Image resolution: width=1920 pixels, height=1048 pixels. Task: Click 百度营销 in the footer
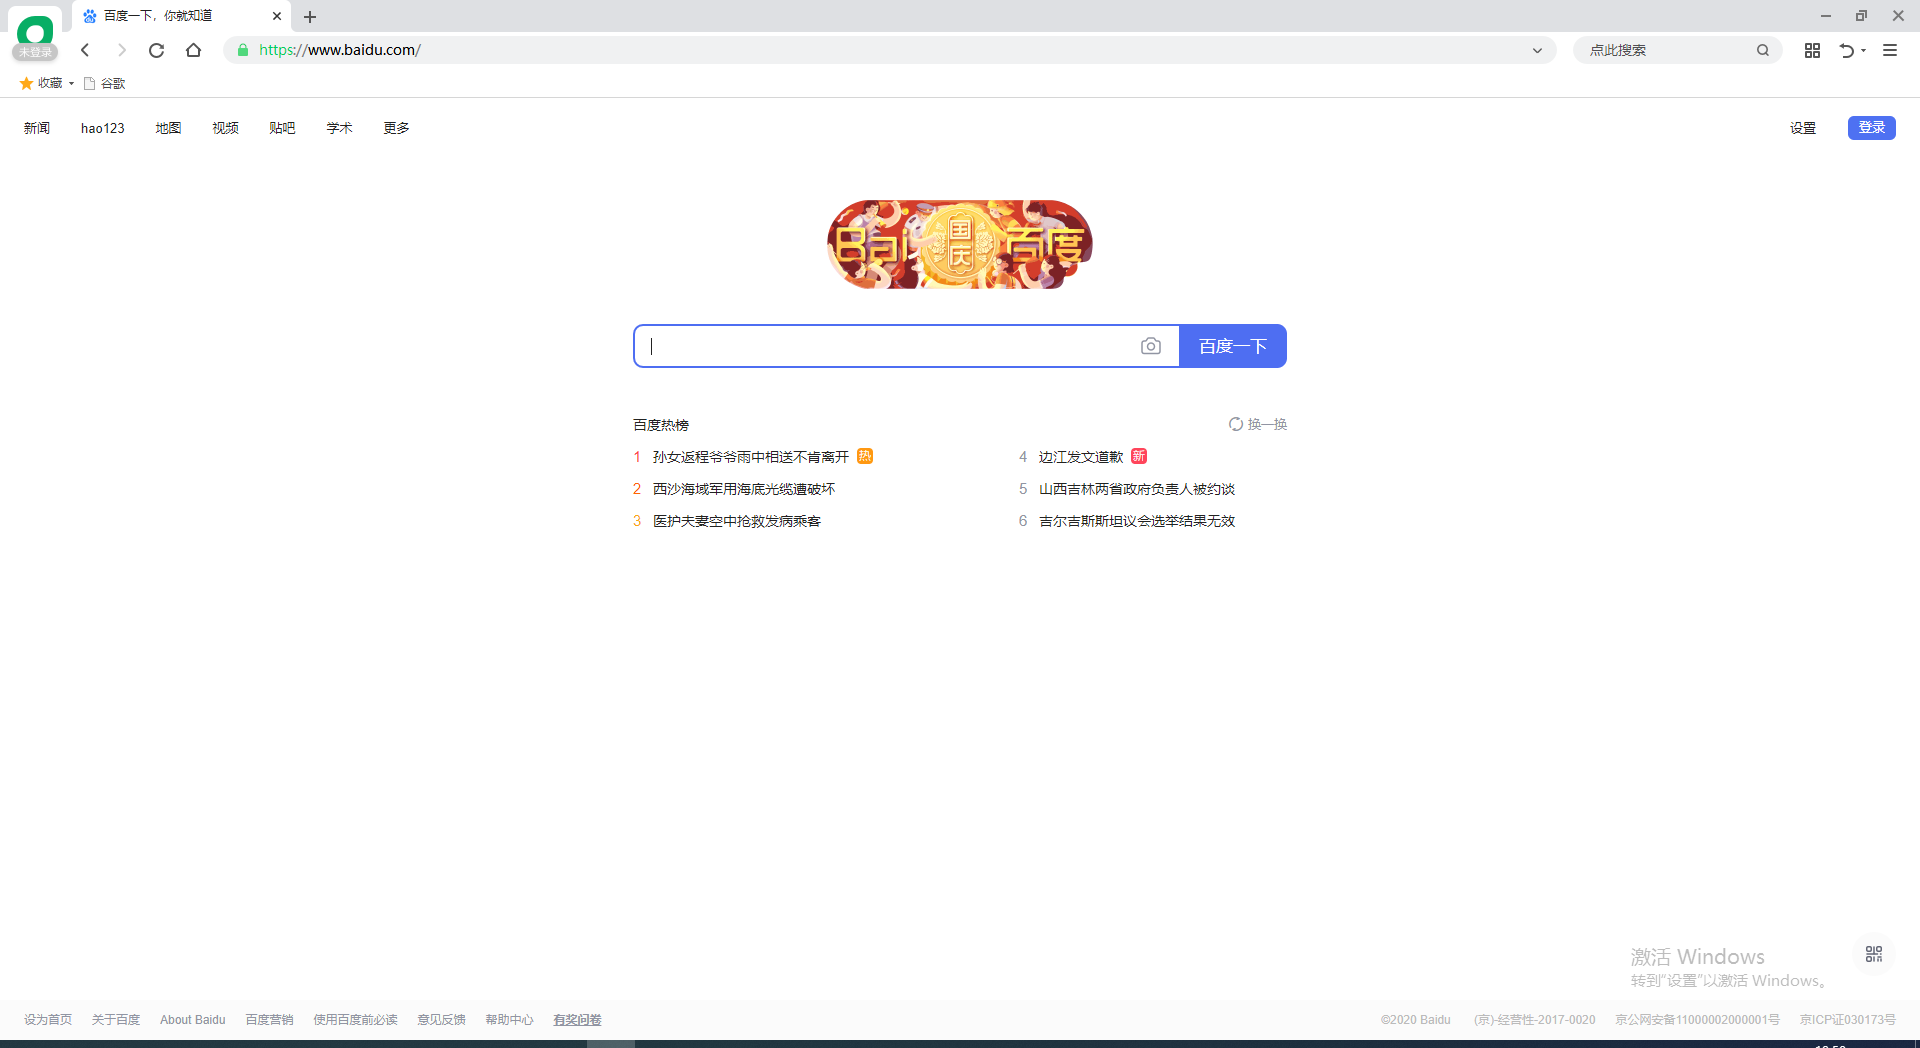pos(269,1020)
